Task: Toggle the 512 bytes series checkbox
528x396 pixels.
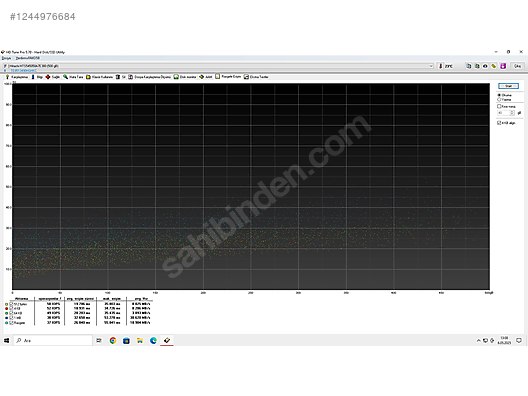Action: [x=11, y=304]
